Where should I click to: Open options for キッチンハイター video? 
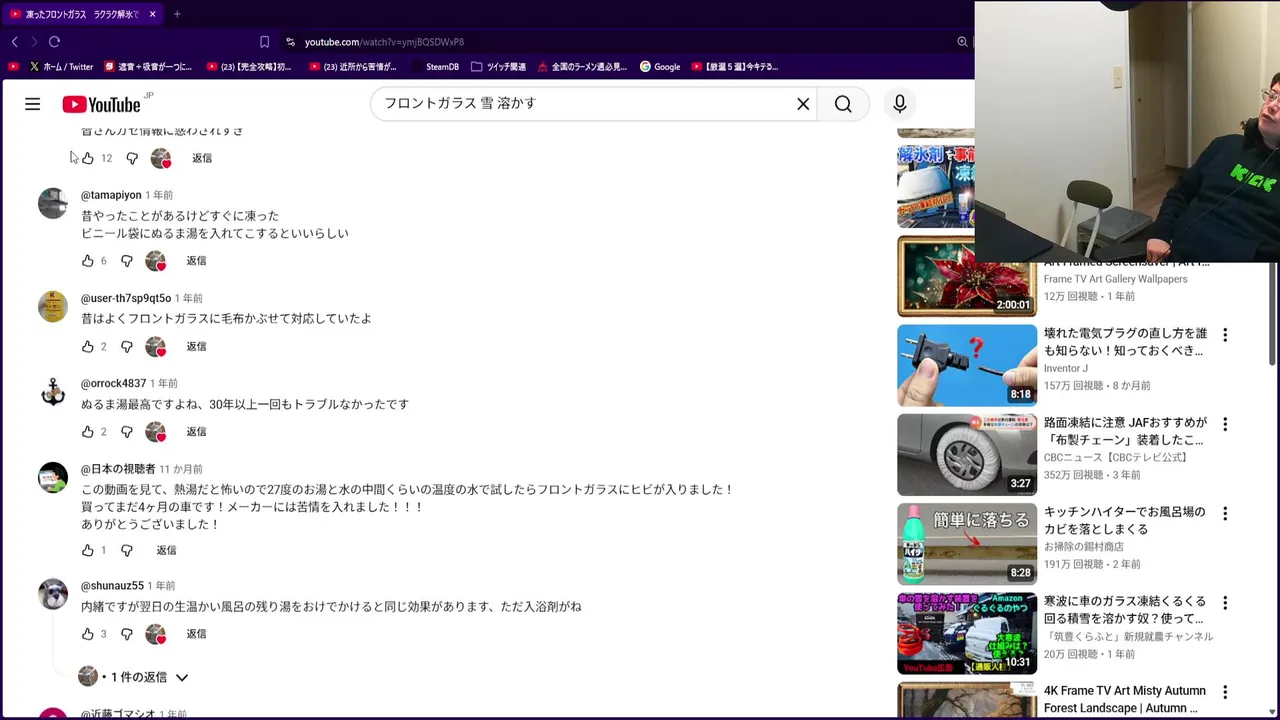[1225, 514]
